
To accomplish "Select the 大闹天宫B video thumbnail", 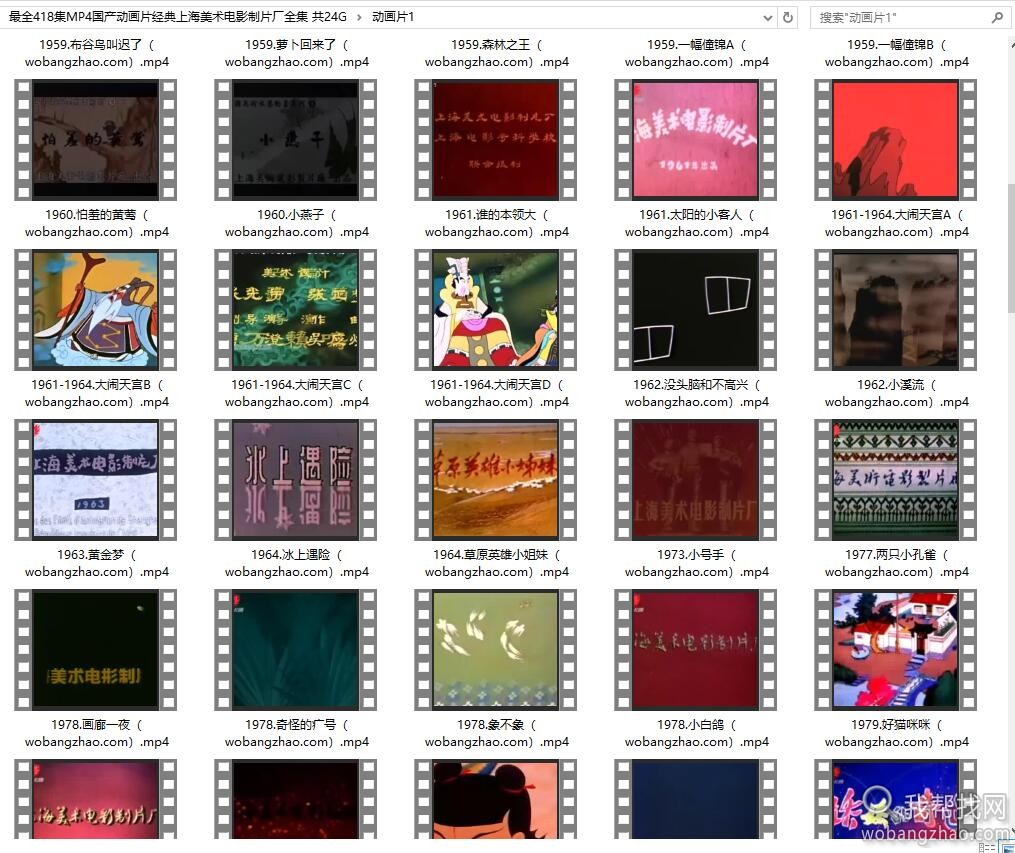I will point(96,309).
